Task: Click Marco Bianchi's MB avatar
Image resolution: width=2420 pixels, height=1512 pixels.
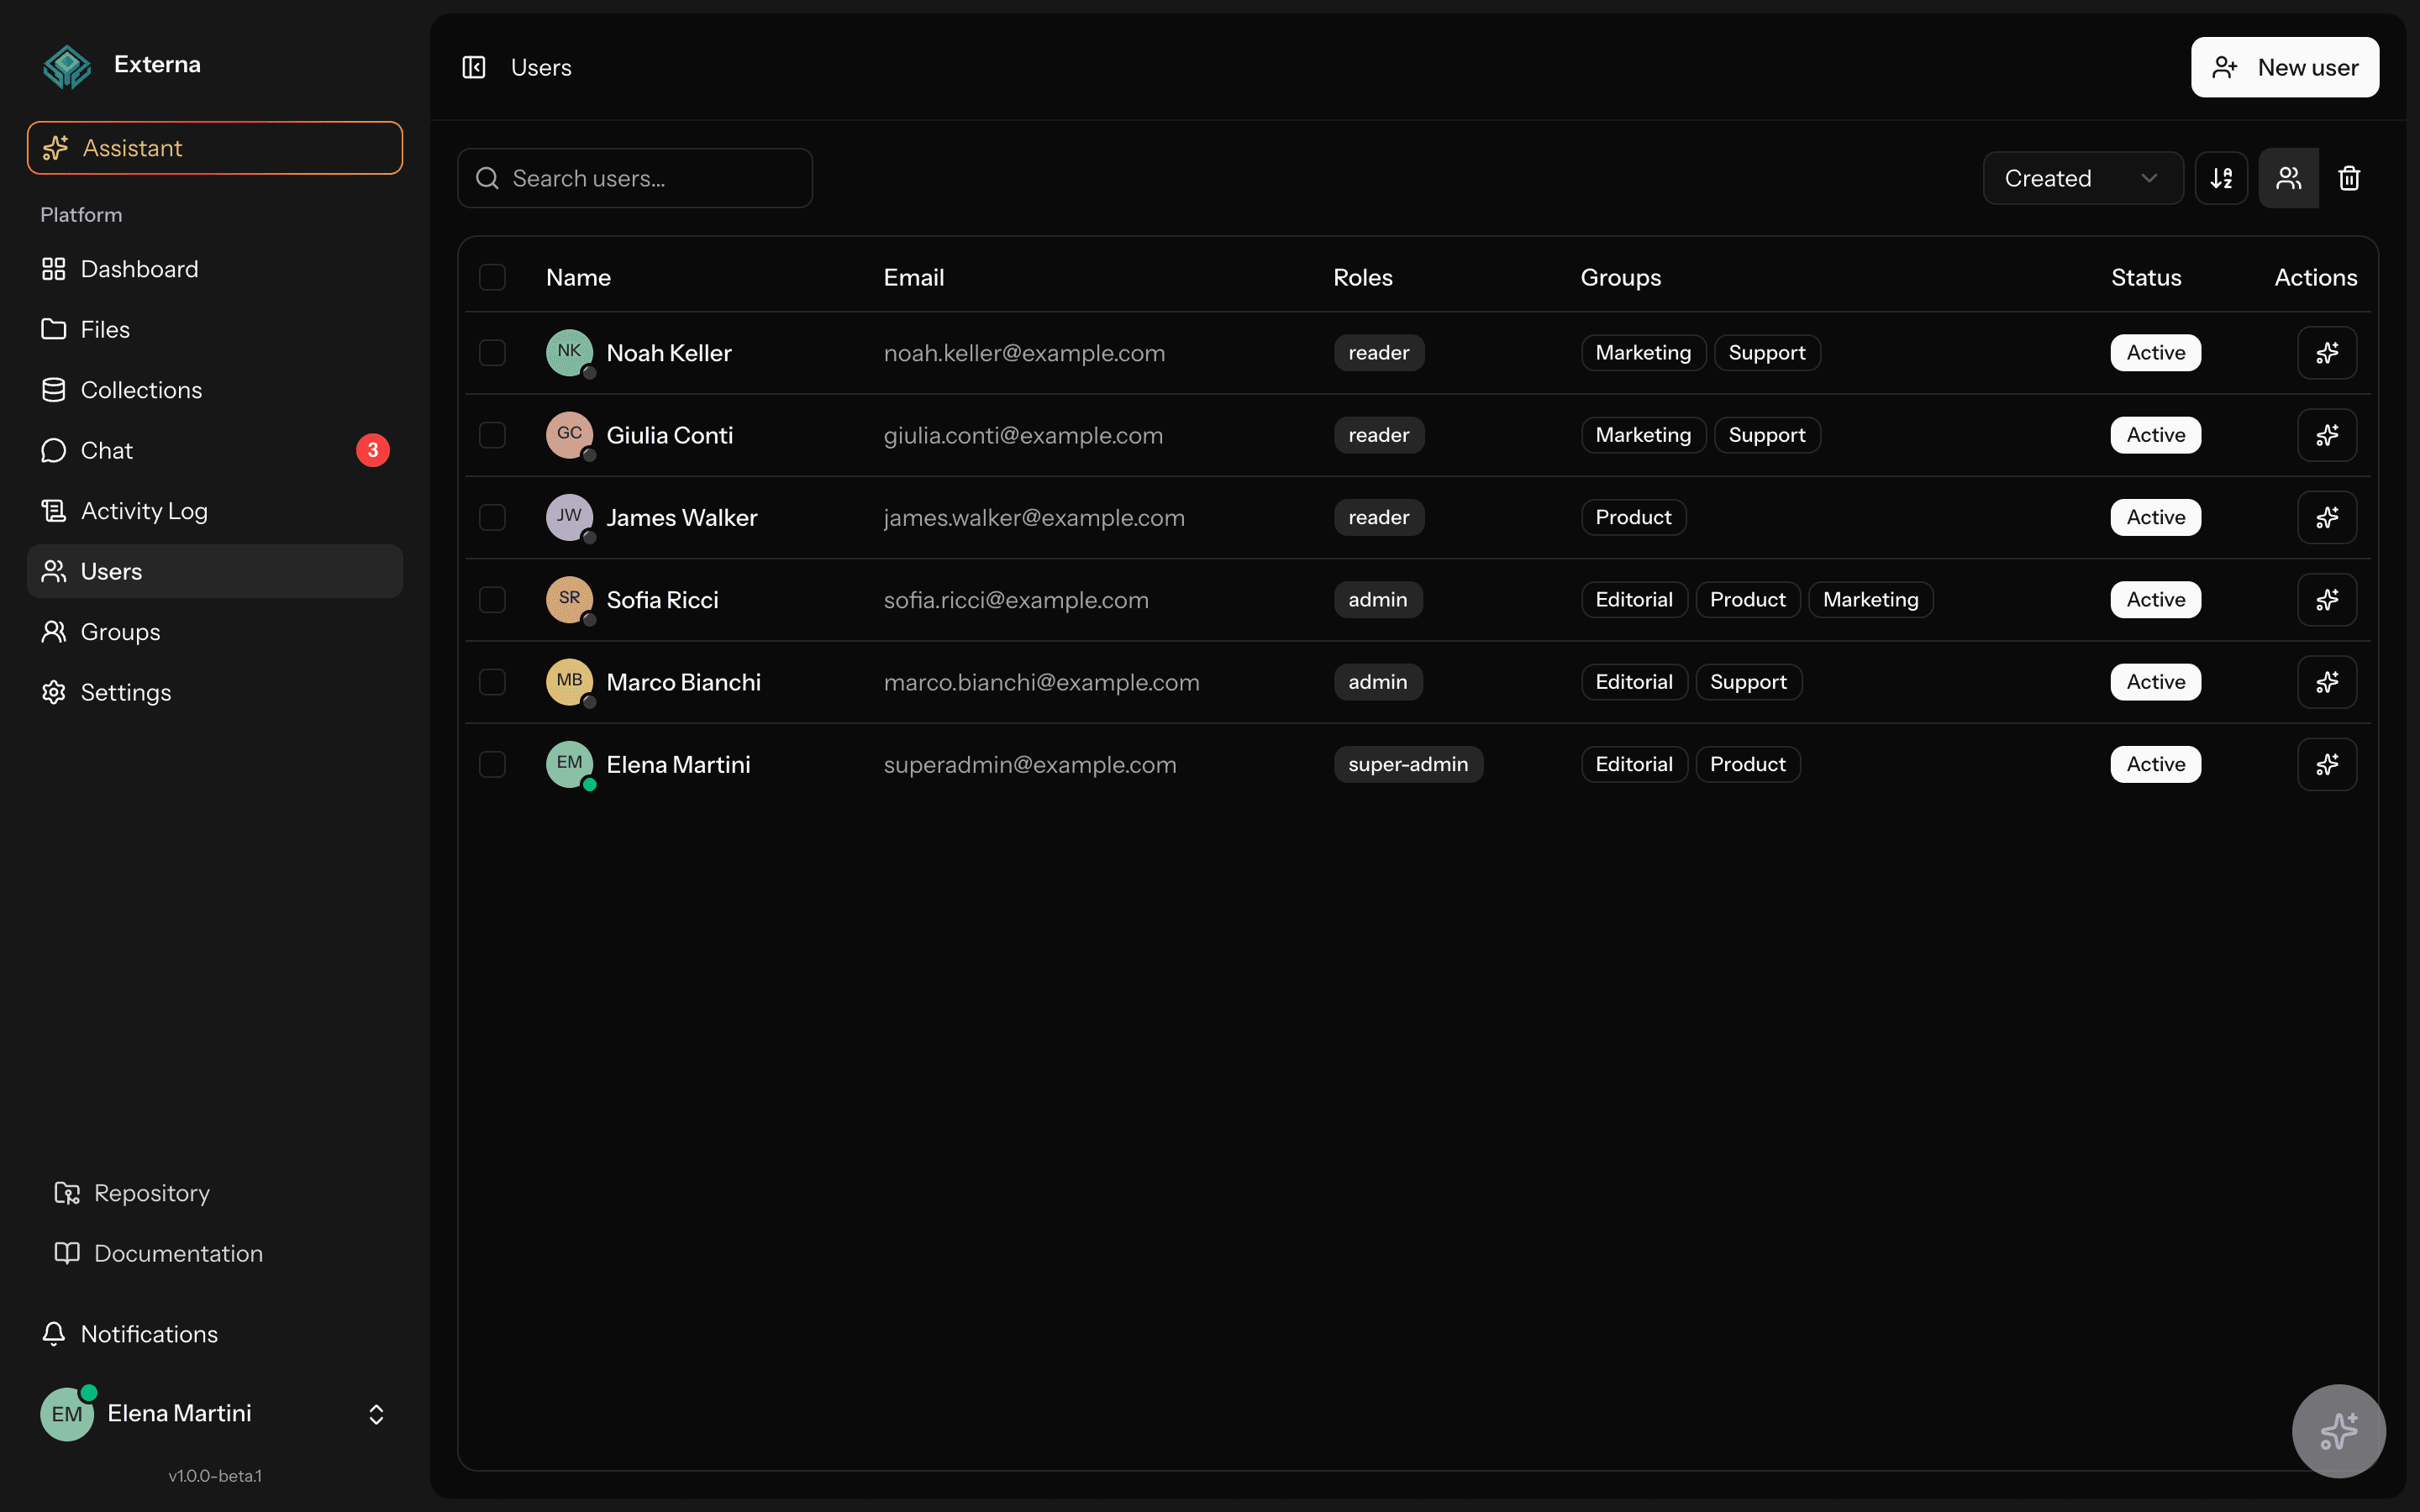Action: (570, 681)
